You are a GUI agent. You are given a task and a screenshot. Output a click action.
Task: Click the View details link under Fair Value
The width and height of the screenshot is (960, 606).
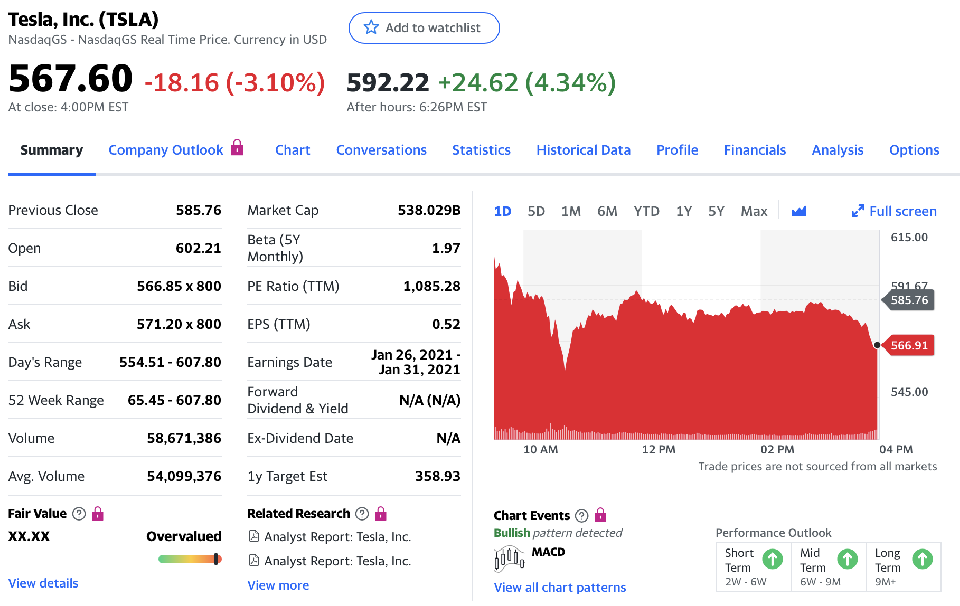pos(43,583)
